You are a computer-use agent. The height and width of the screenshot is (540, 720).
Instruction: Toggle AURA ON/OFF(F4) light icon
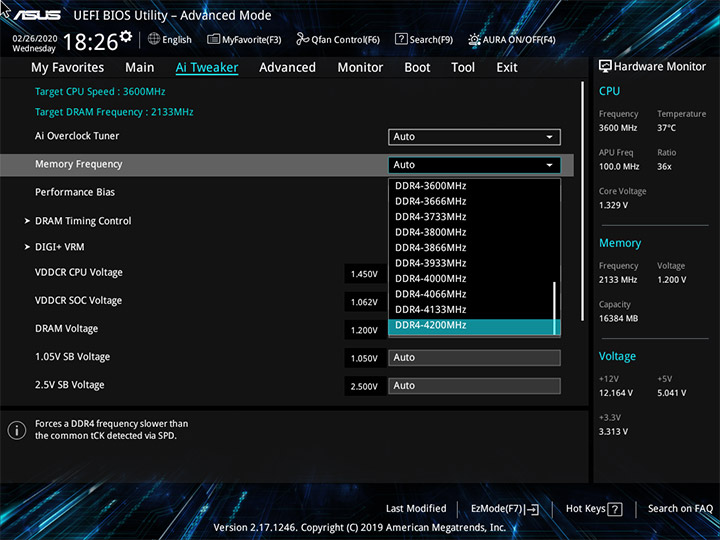(474, 39)
